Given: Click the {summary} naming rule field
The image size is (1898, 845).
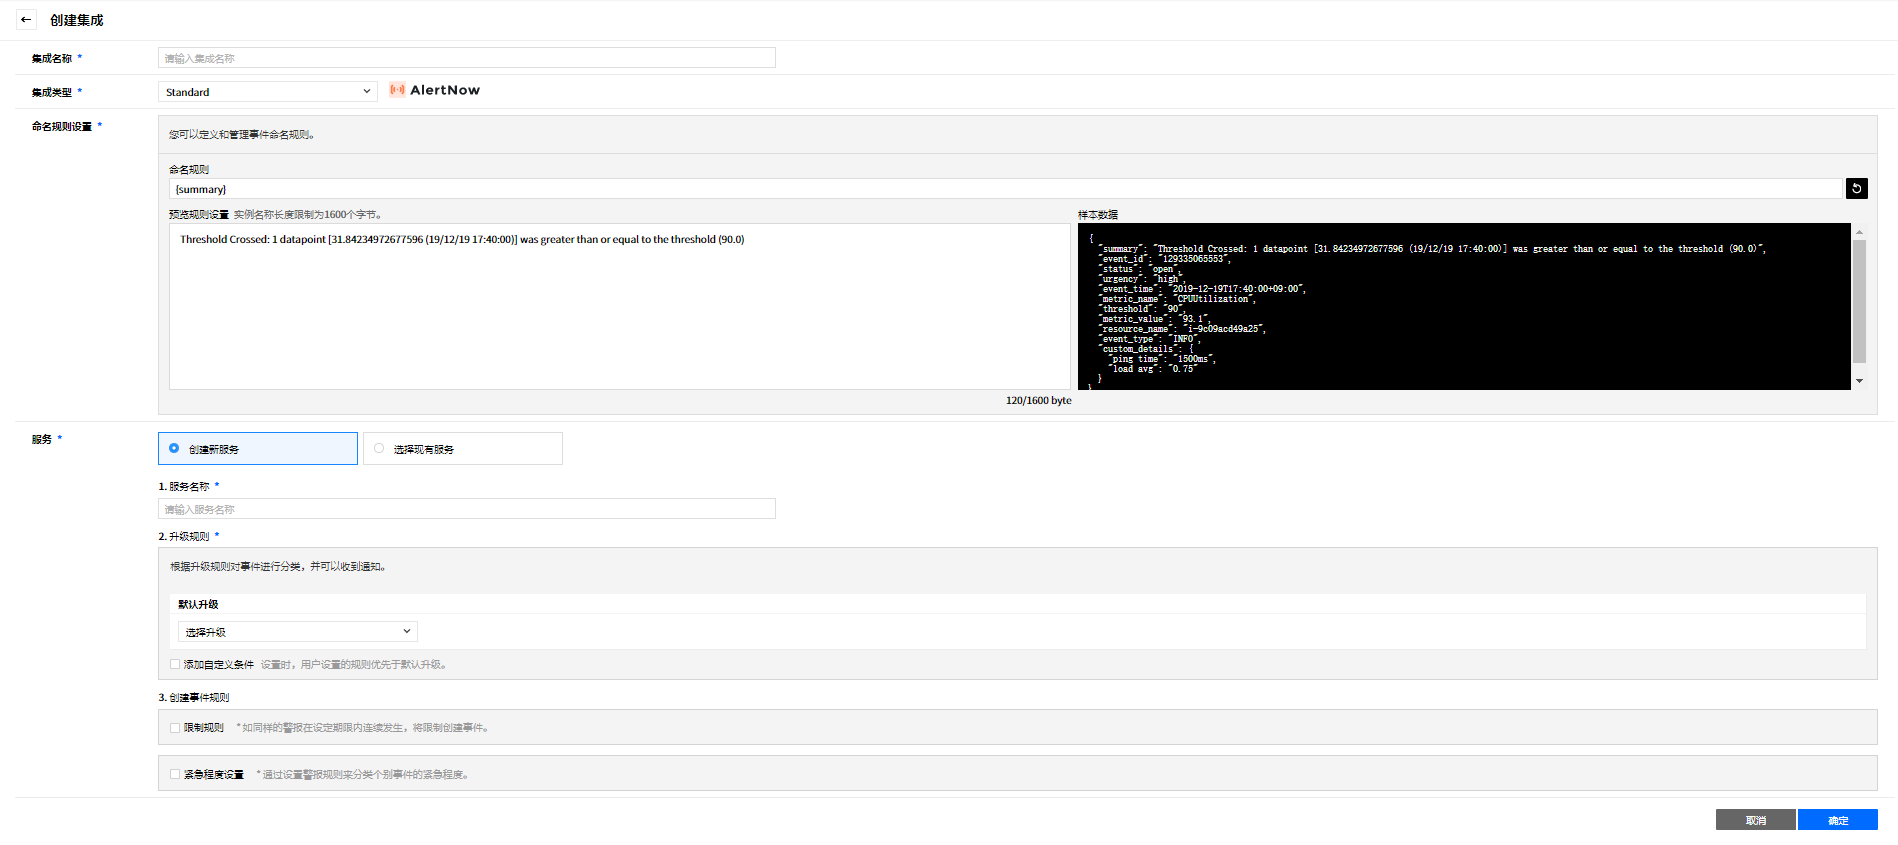Looking at the screenshot, I should coord(1004,189).
